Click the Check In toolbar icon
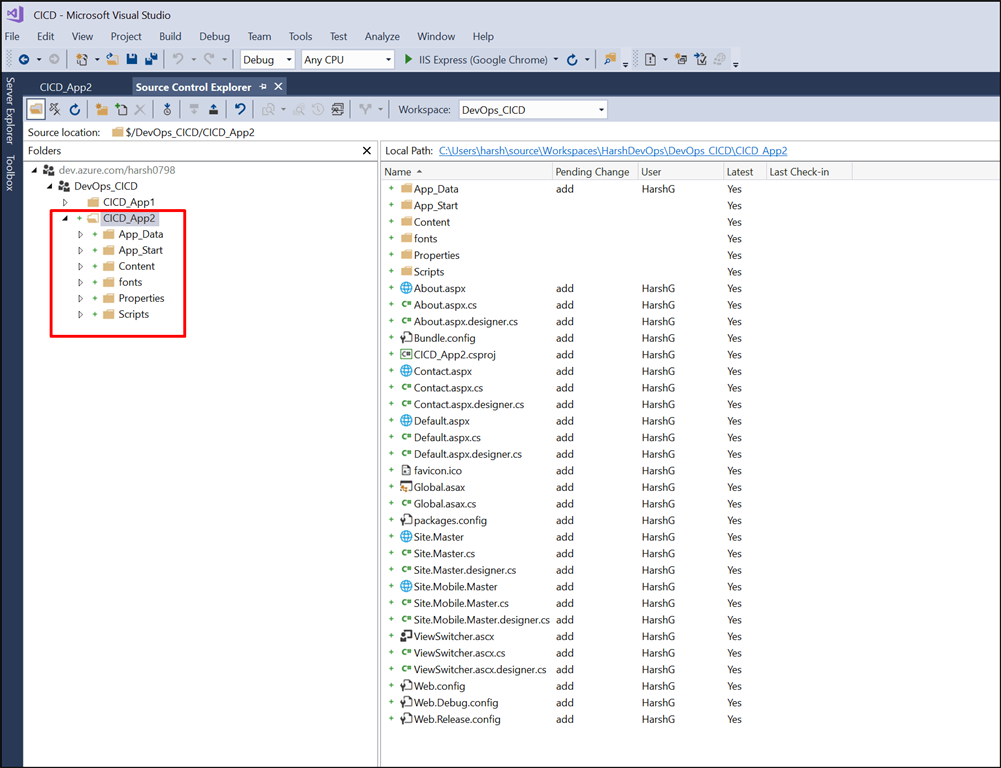 [x=213, y=109]
